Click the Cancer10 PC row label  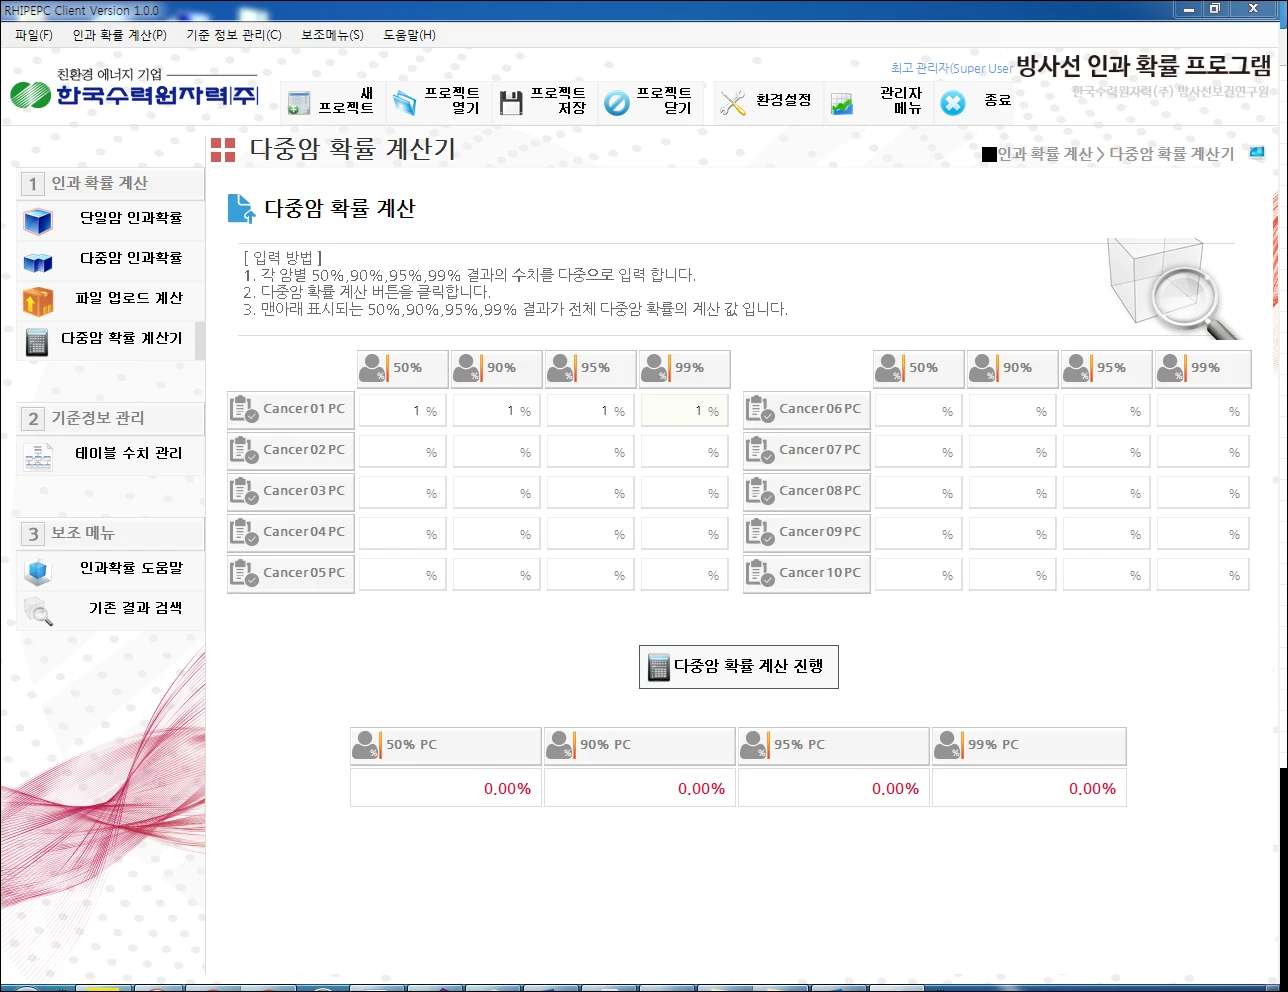click(x=807, y=574)
